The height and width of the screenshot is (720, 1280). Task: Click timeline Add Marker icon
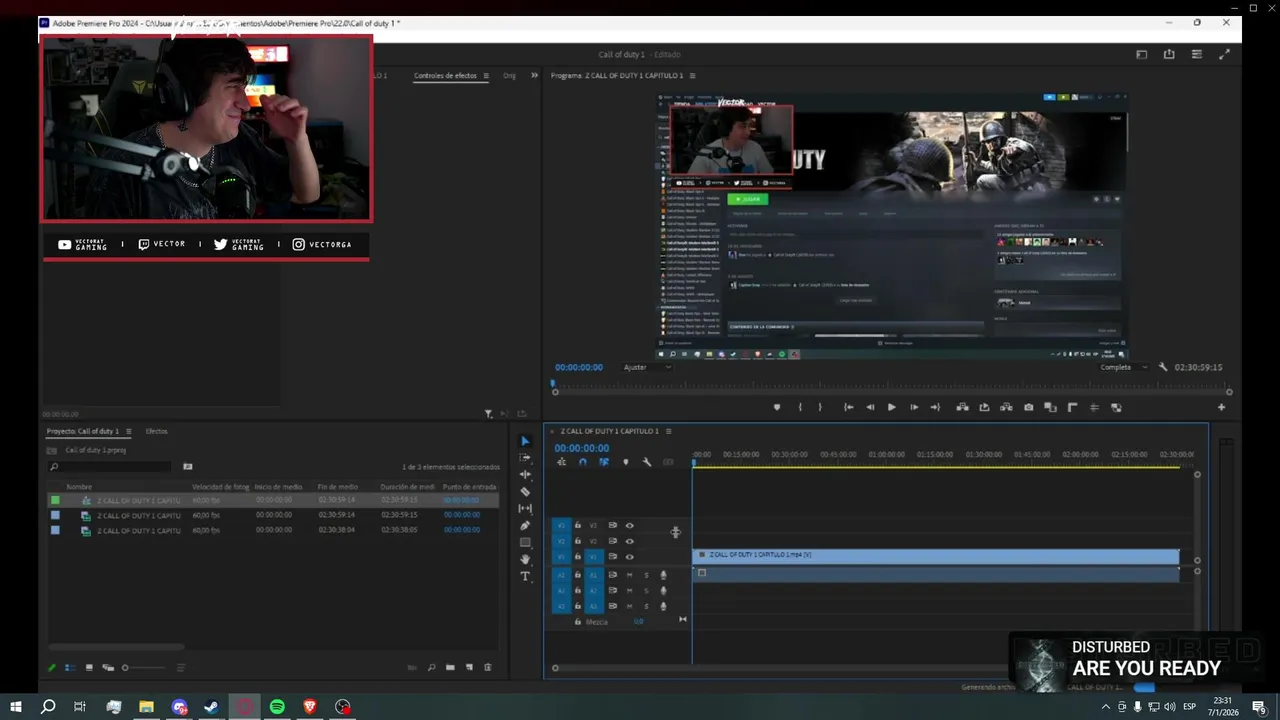pos(626,462)
